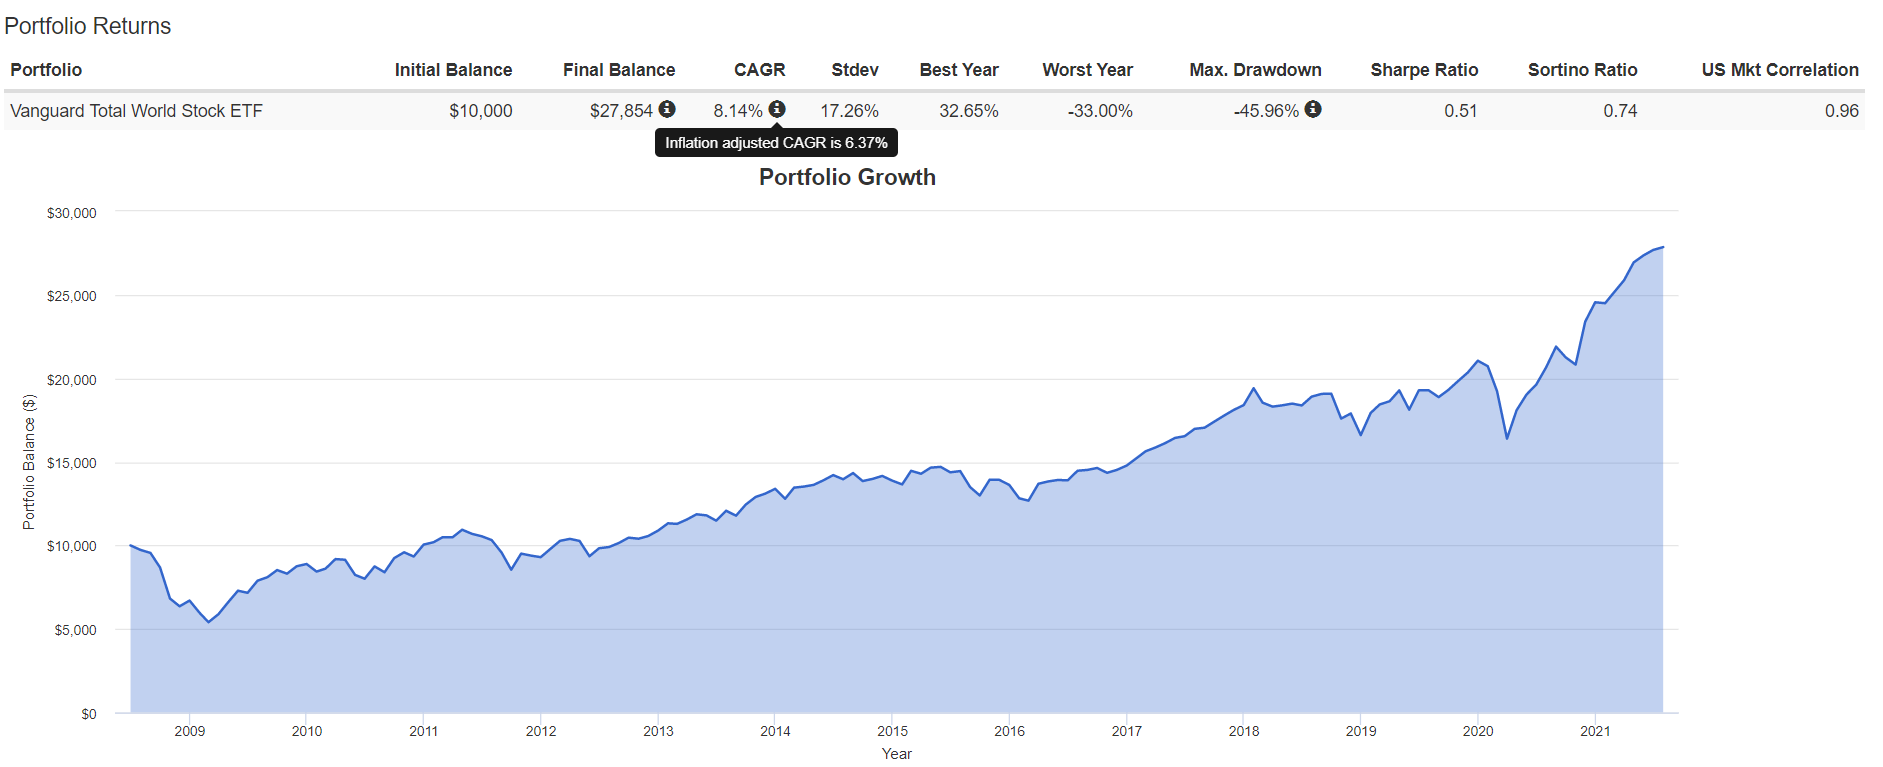This screenshot has width=1883, height=767.
Task: Select the Initial Balance column header
Action: [x=453, y=70]
